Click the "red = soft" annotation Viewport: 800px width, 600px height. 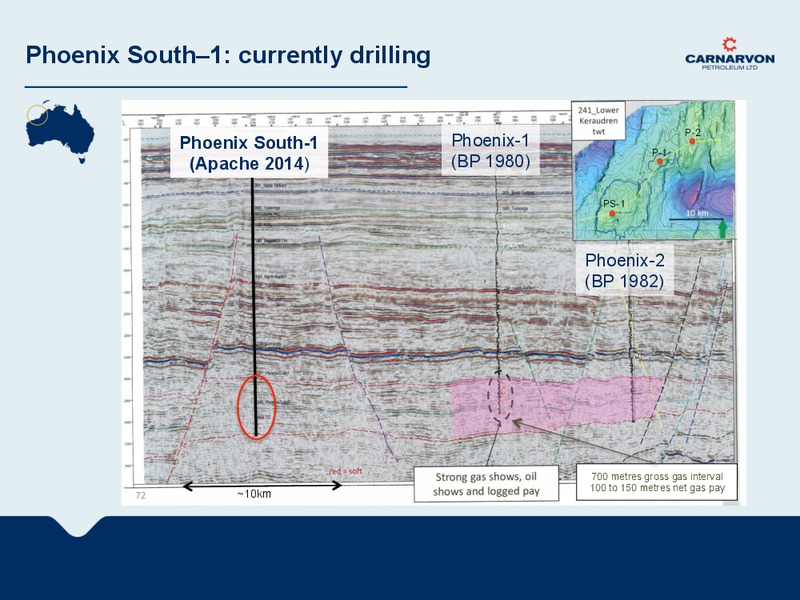[x=345, y=471]
